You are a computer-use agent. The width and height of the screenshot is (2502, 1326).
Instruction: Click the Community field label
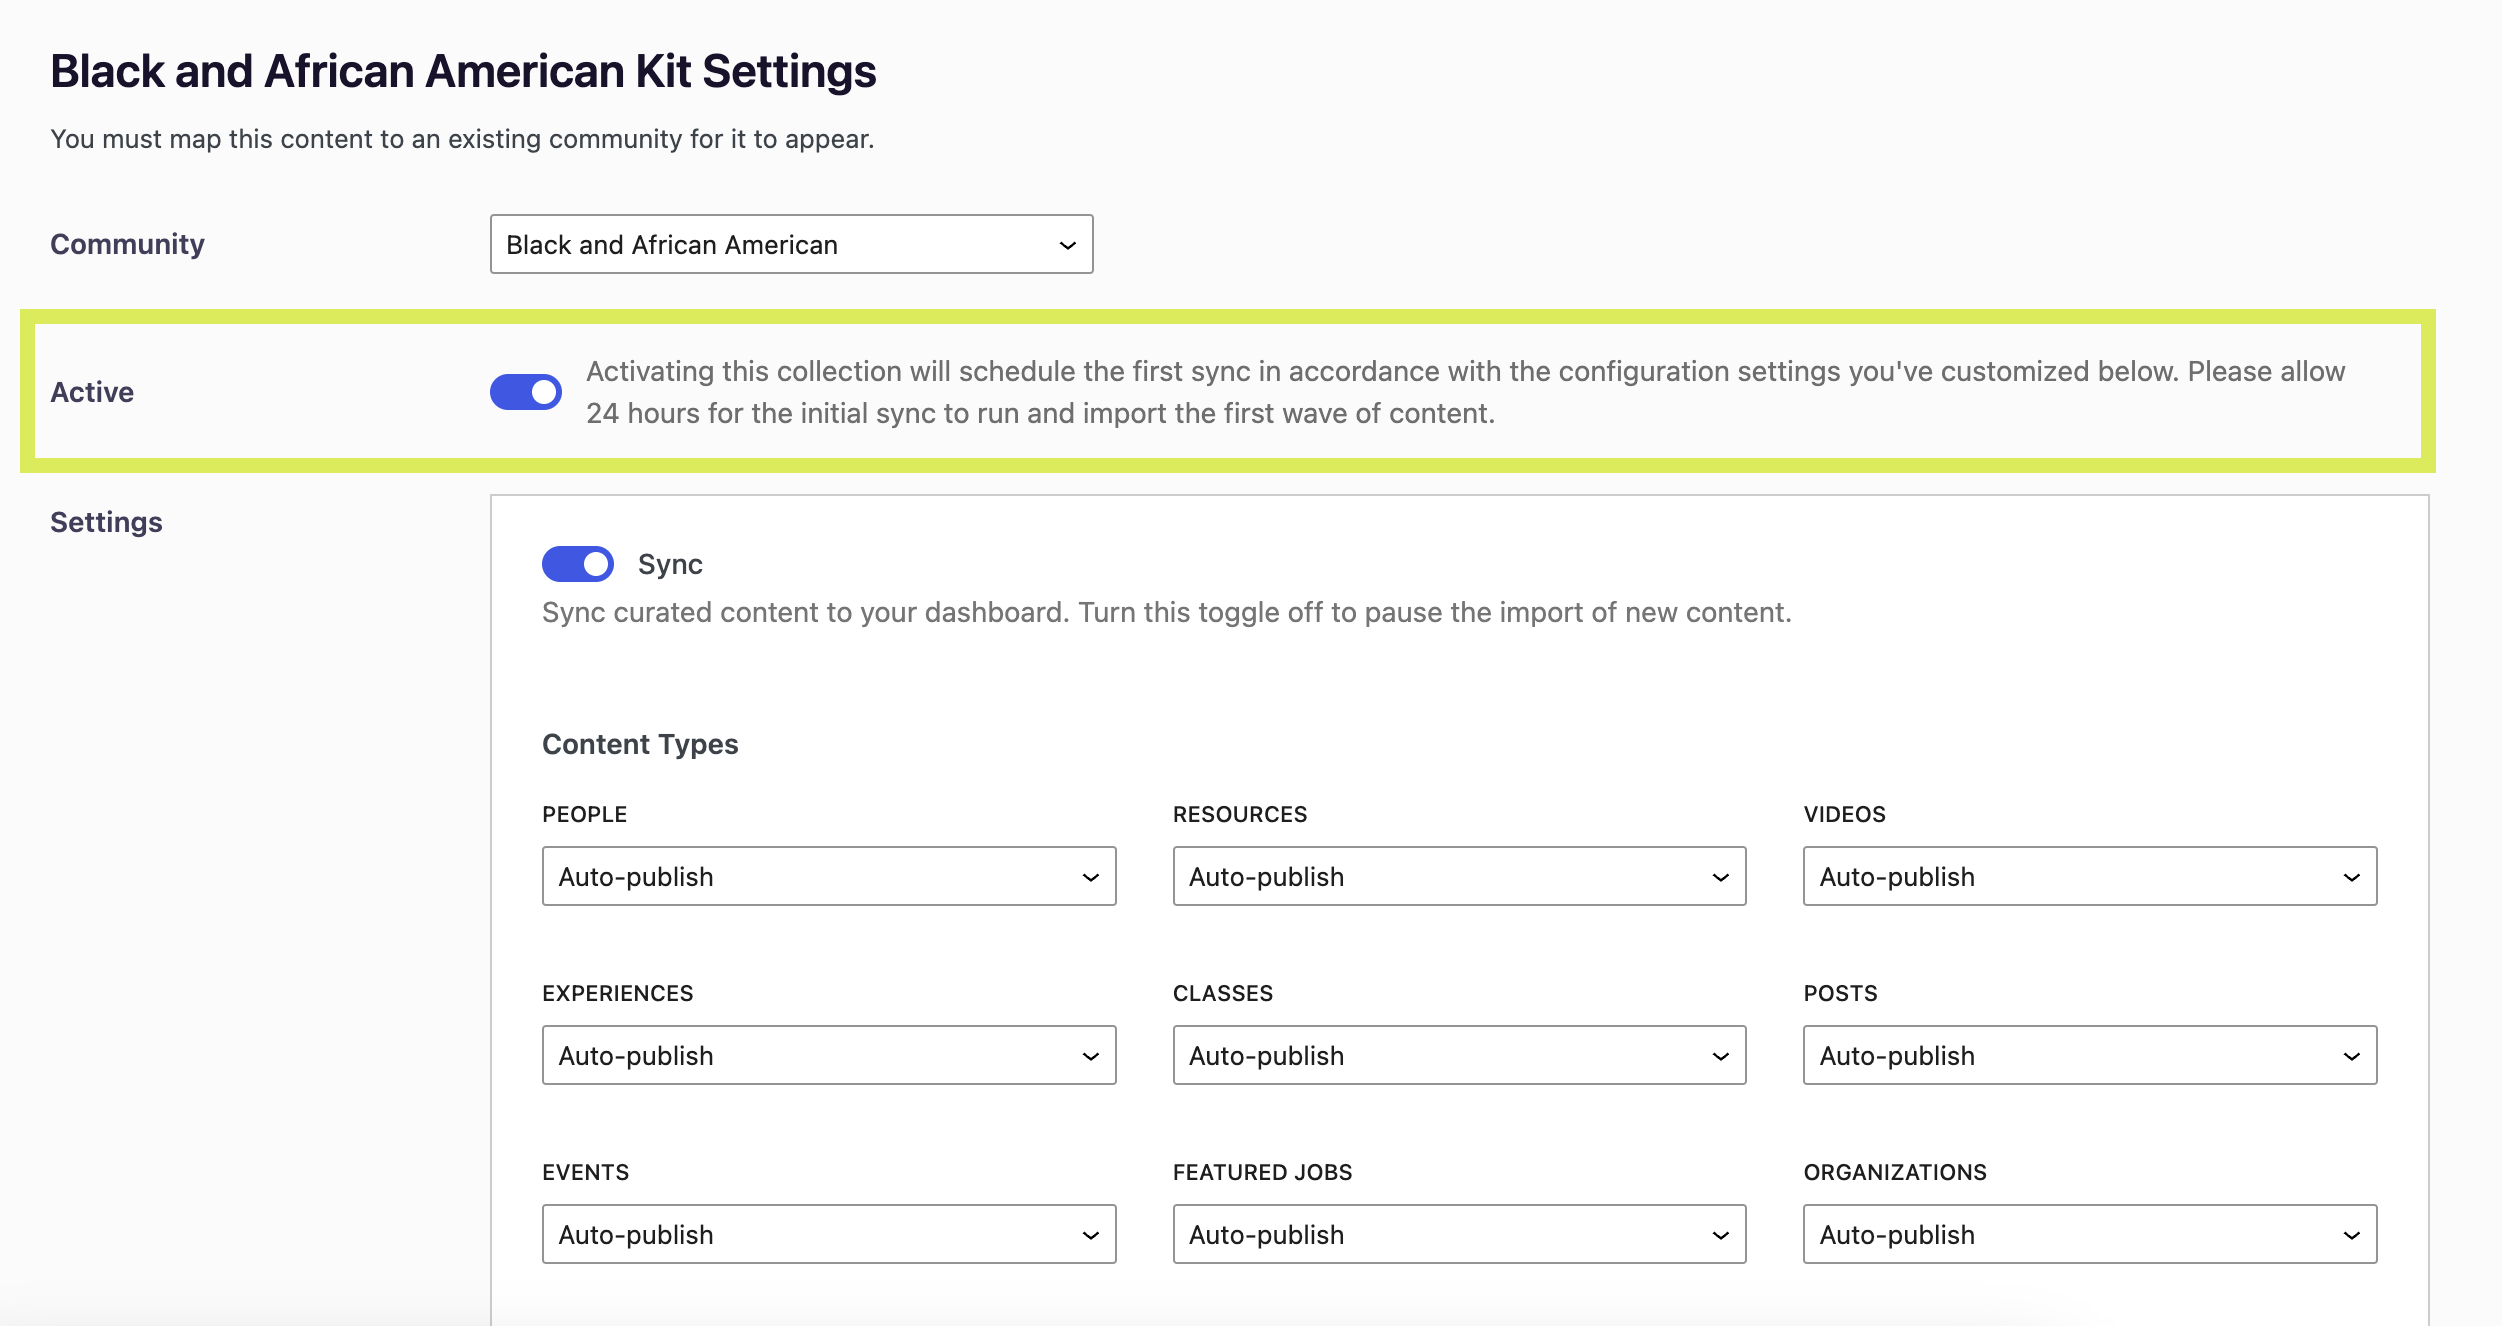[x=127, y=244]
